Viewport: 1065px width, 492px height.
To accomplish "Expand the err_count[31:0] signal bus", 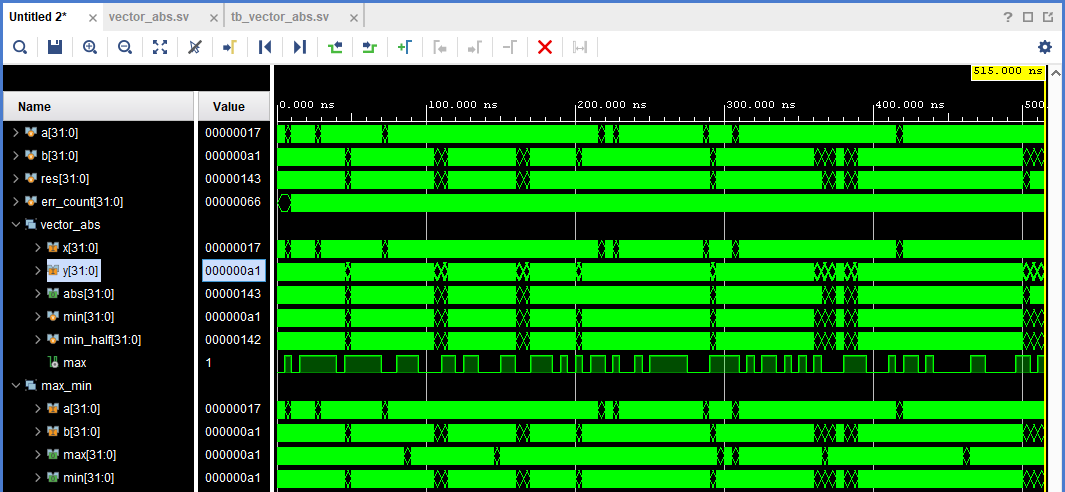I will 16,202.
